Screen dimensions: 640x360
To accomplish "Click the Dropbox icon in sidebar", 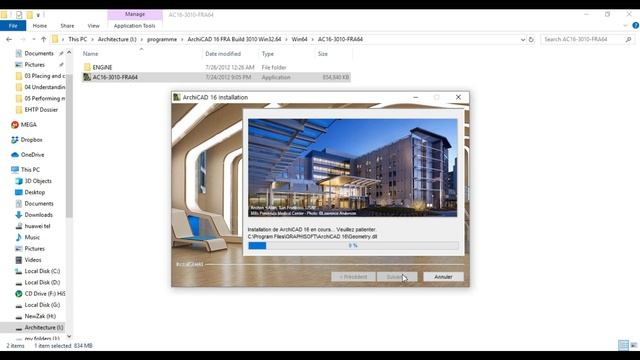I will [x=15, y=140].
